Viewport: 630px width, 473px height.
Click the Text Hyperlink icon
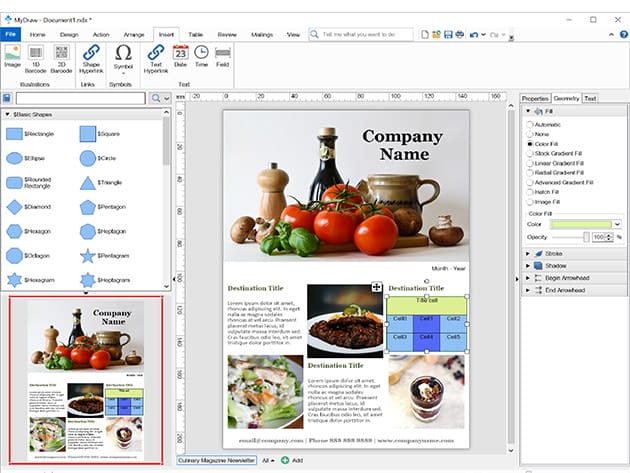tap(156, 54)
